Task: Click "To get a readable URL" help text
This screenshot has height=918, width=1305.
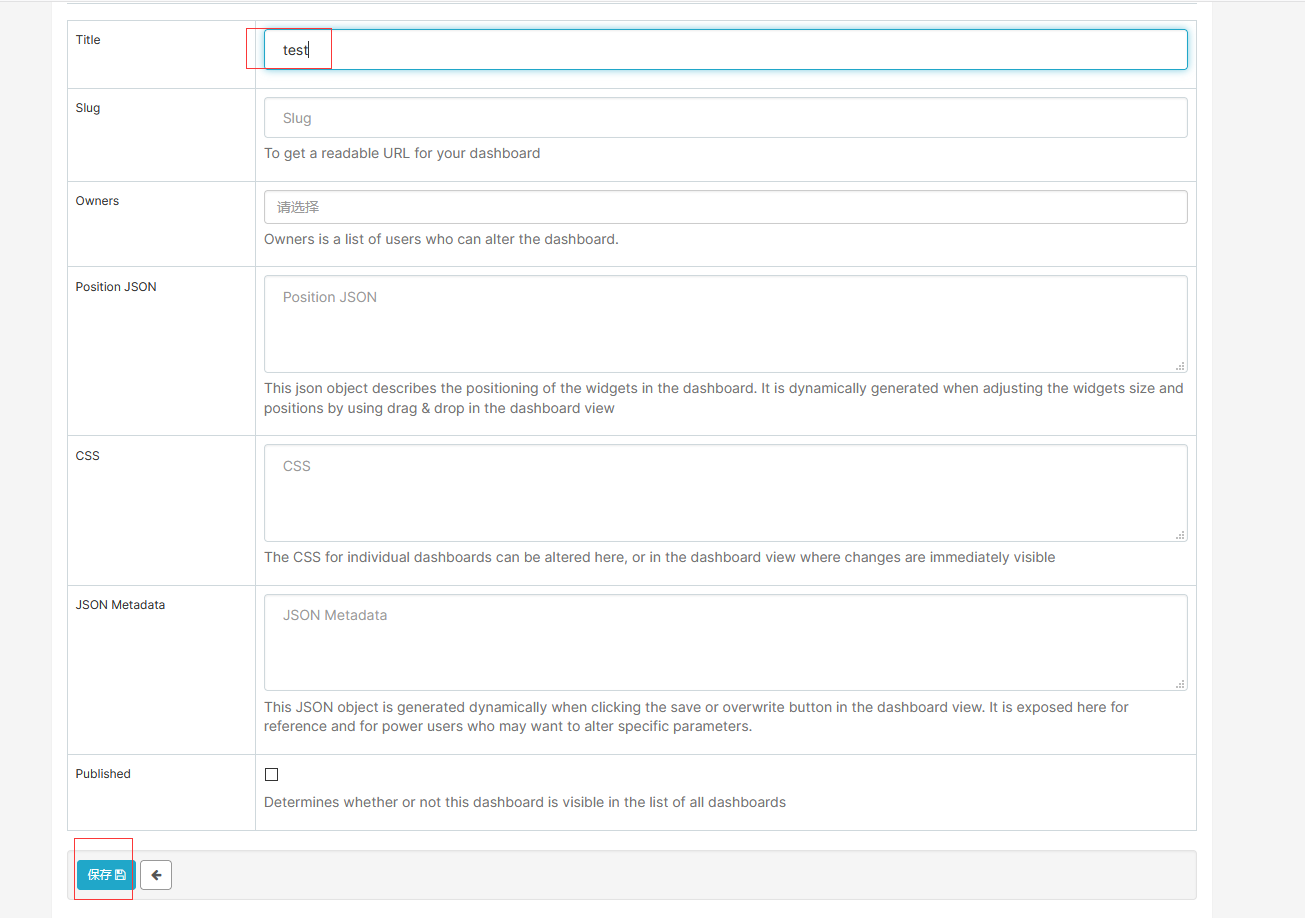Action: 402,153
